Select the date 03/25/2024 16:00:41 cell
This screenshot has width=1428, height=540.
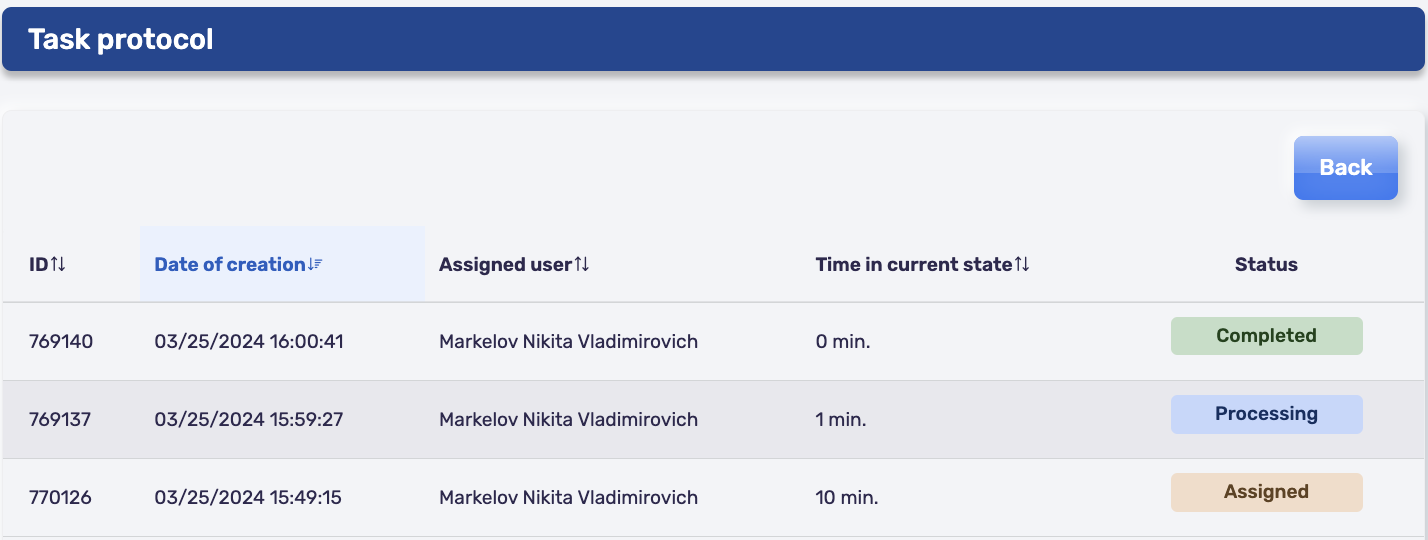[249, 342]
